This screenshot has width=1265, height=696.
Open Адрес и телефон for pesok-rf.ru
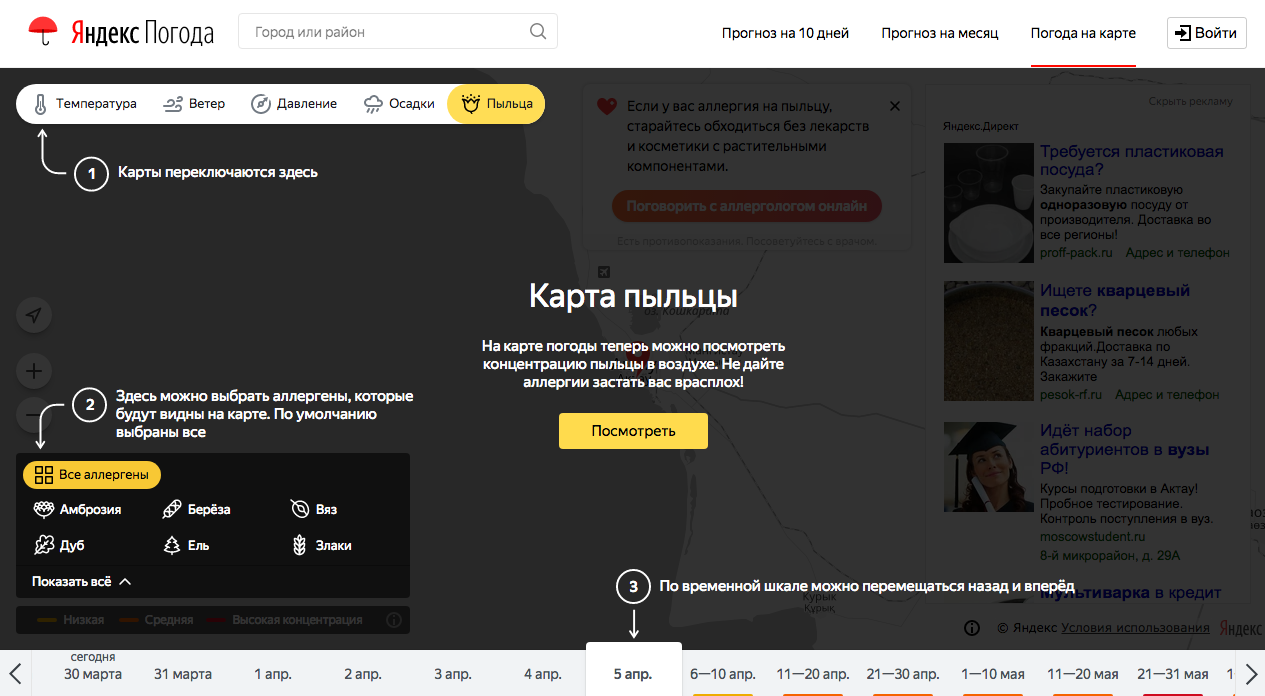[x=1167, y=395]
